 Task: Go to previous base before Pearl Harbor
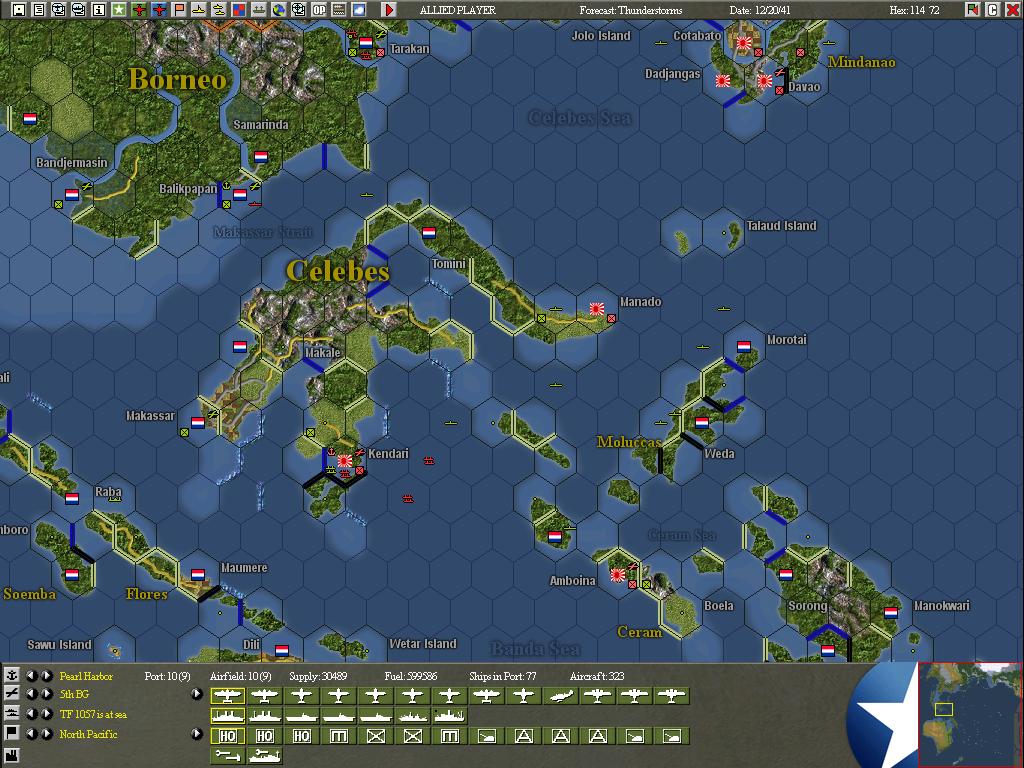(31, 676)
